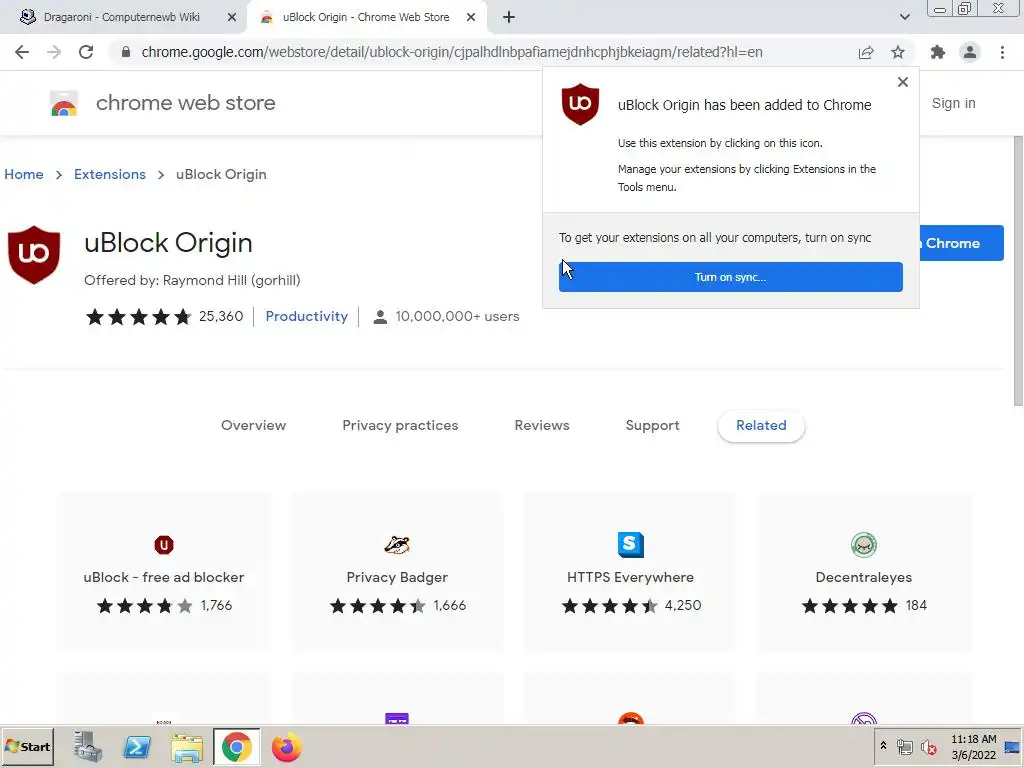This screenshot has height=768, width=1024.
Task: Open the Reviews tab
Action: click(x=542, y=425)
